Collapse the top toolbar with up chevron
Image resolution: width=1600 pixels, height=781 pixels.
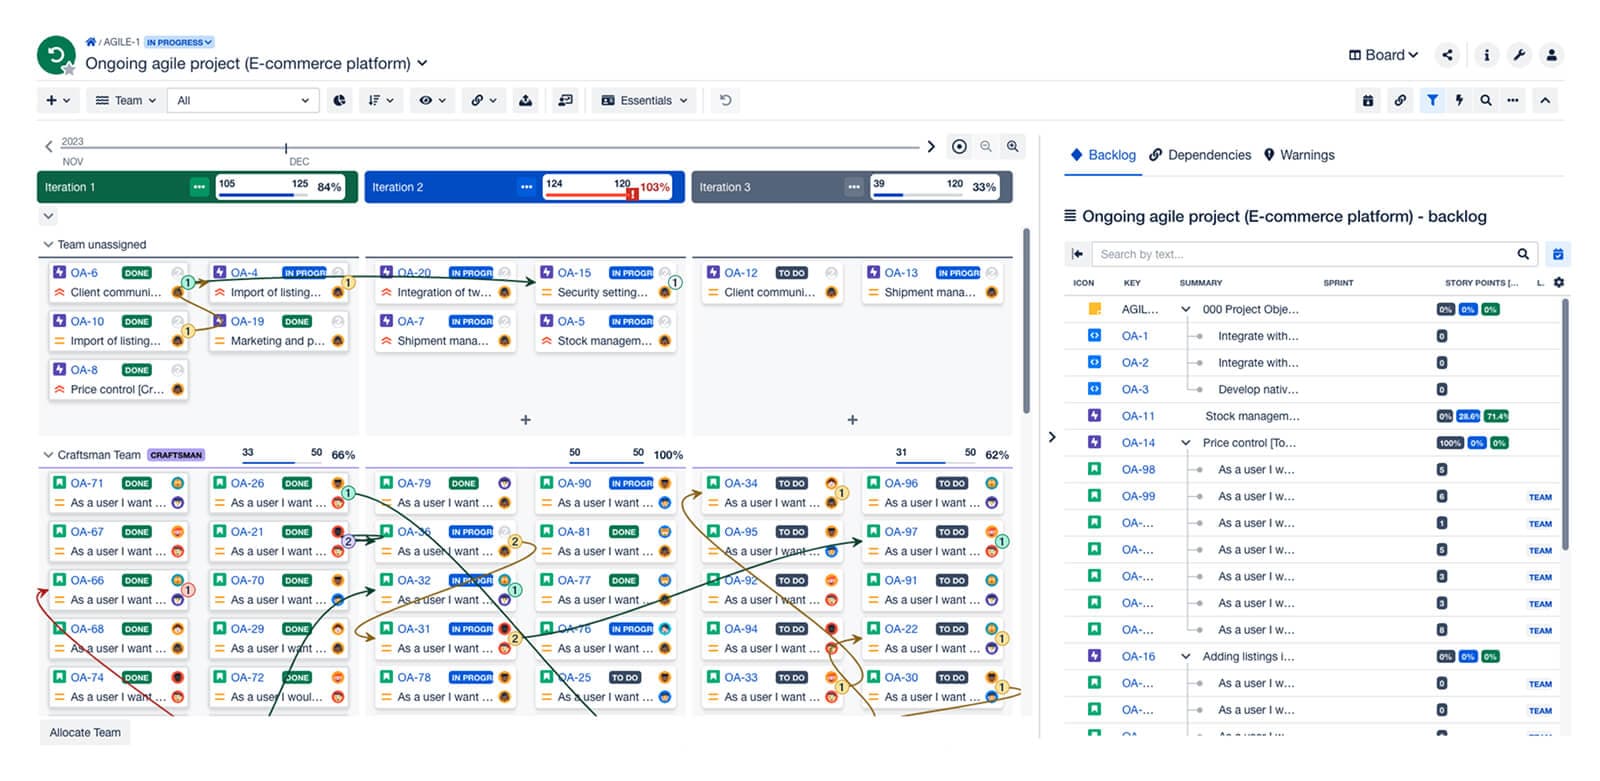[x=1545, y=100]
